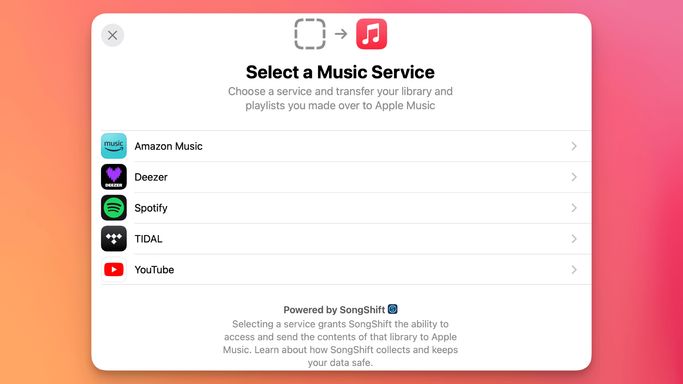Image resolution: width=683 pixels, height=384 pixels.
Task: Click the green Spotify logo icon
Action: (114, 208)
